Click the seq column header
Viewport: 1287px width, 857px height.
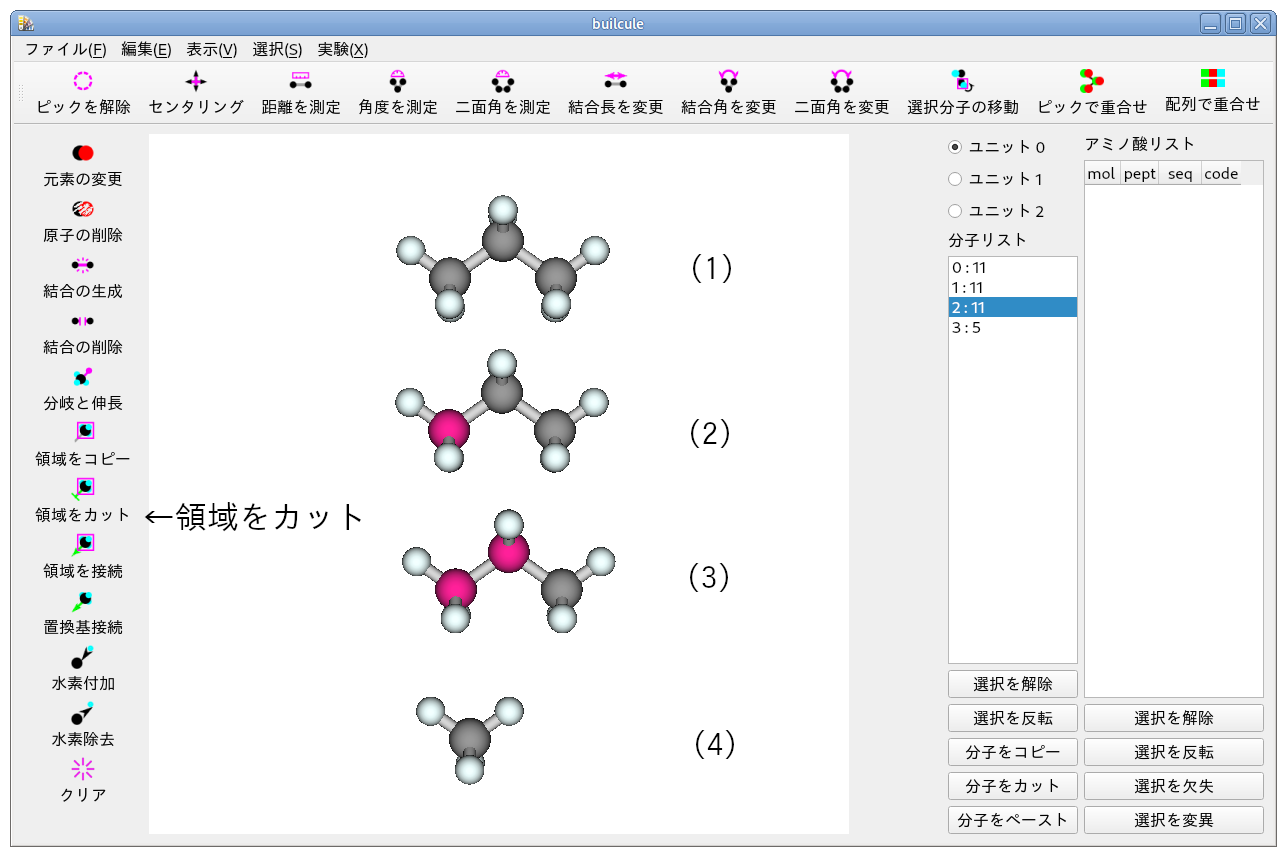tap(1180, 173)
